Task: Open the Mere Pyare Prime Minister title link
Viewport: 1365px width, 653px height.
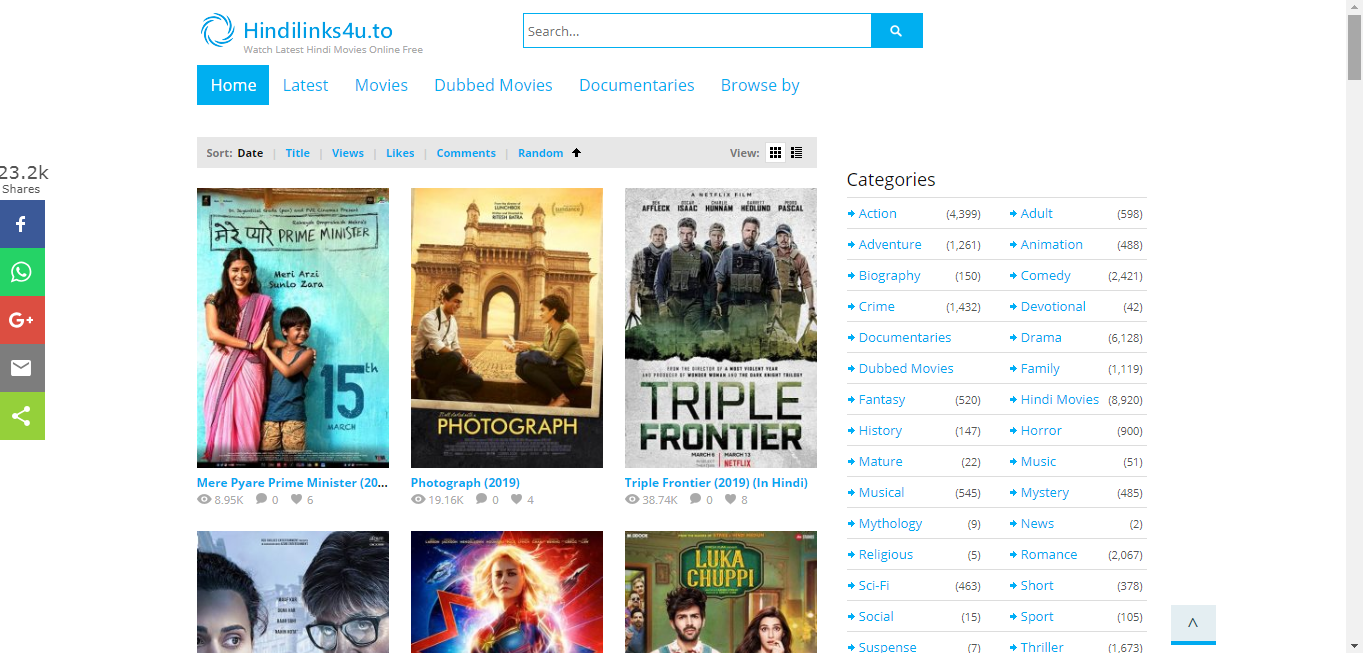Action: click(293, 482)
